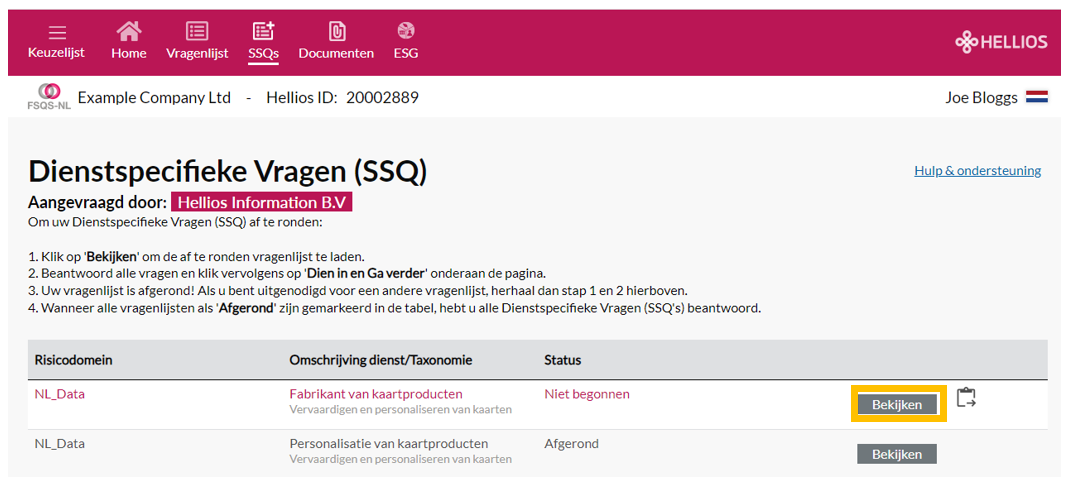1068x489 pixels.
Task: Click the Dutch flag language icon
Action: (x=1037, y=97)
